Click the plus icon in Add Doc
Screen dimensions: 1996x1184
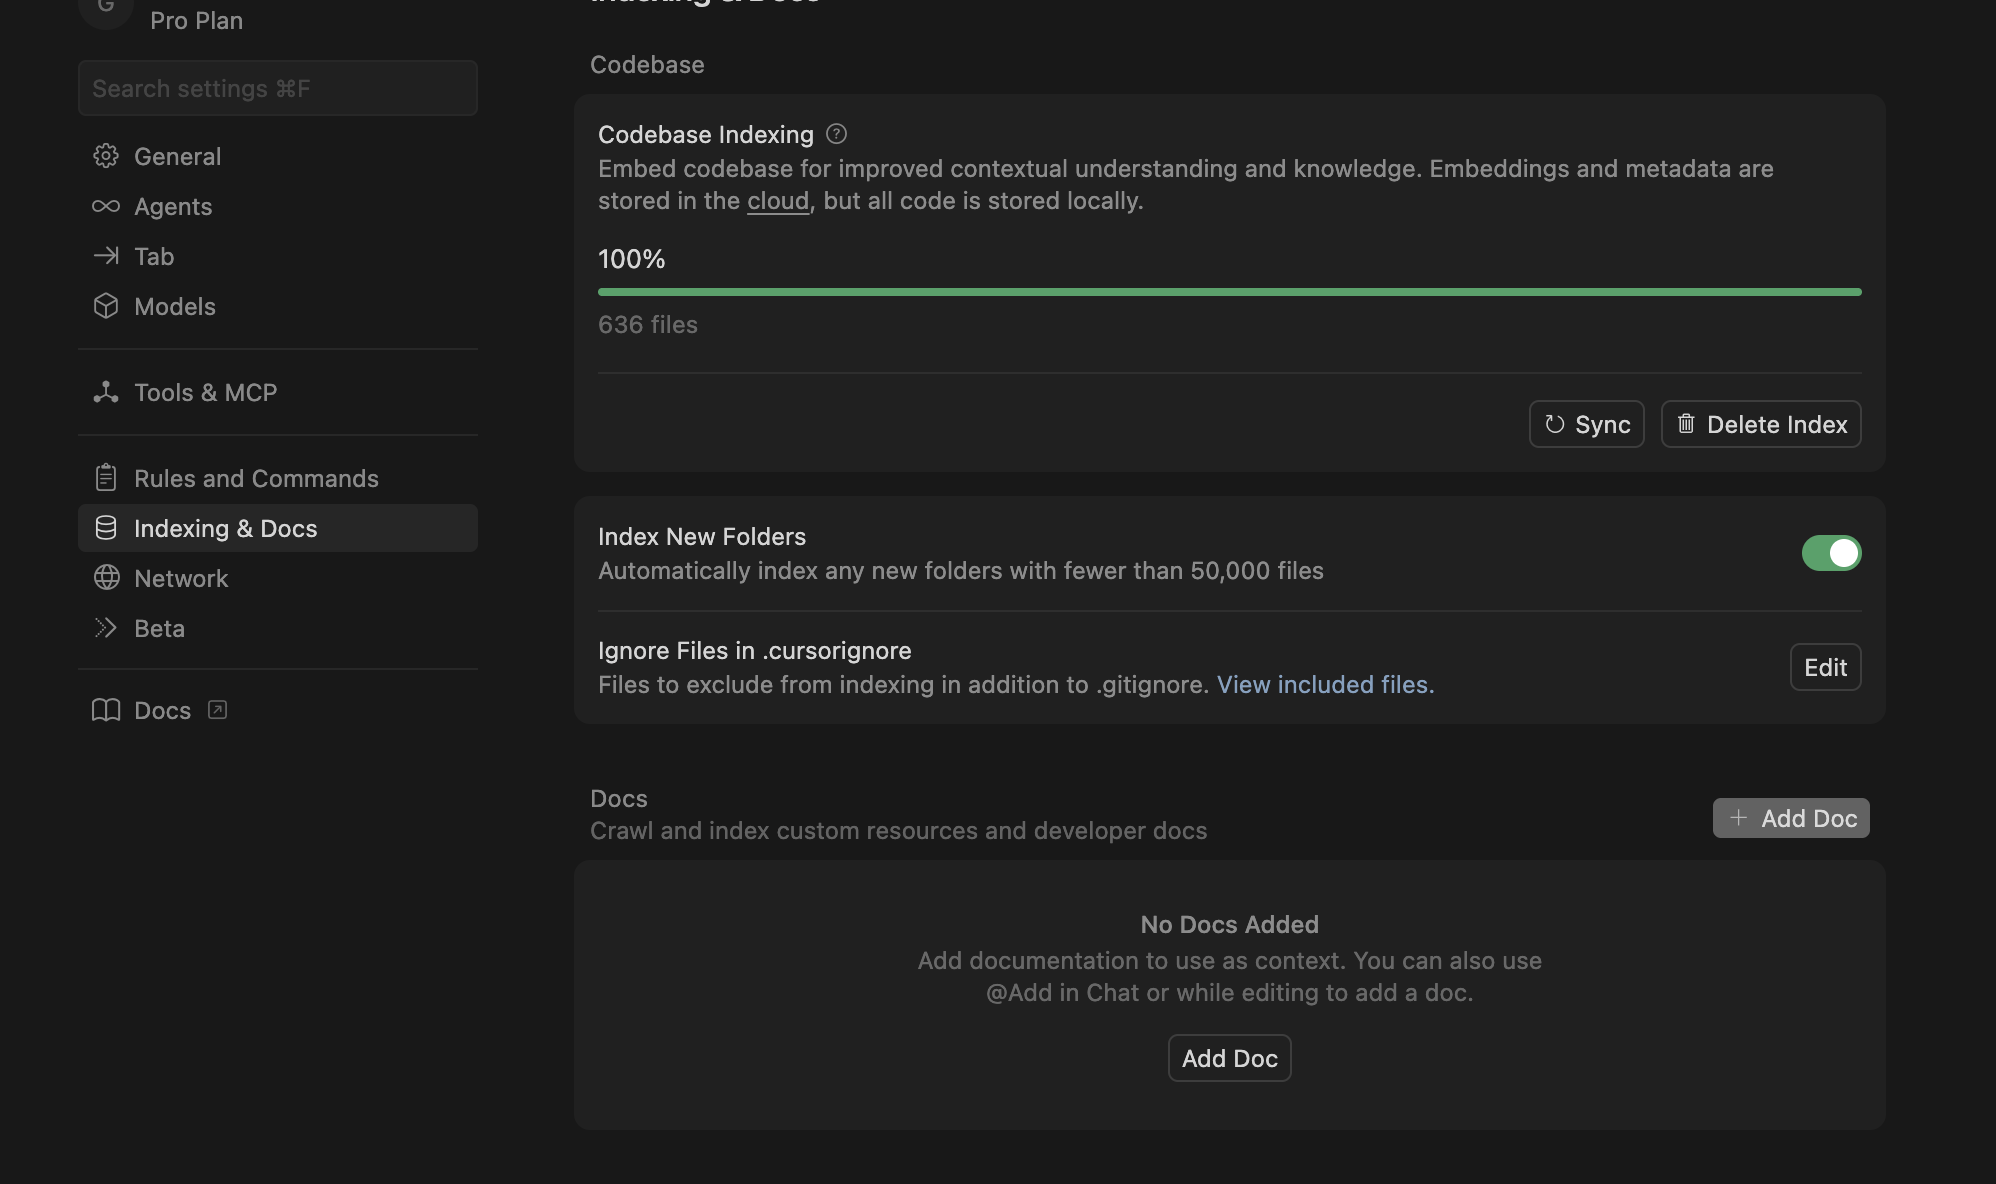(x=1739, y=818)
